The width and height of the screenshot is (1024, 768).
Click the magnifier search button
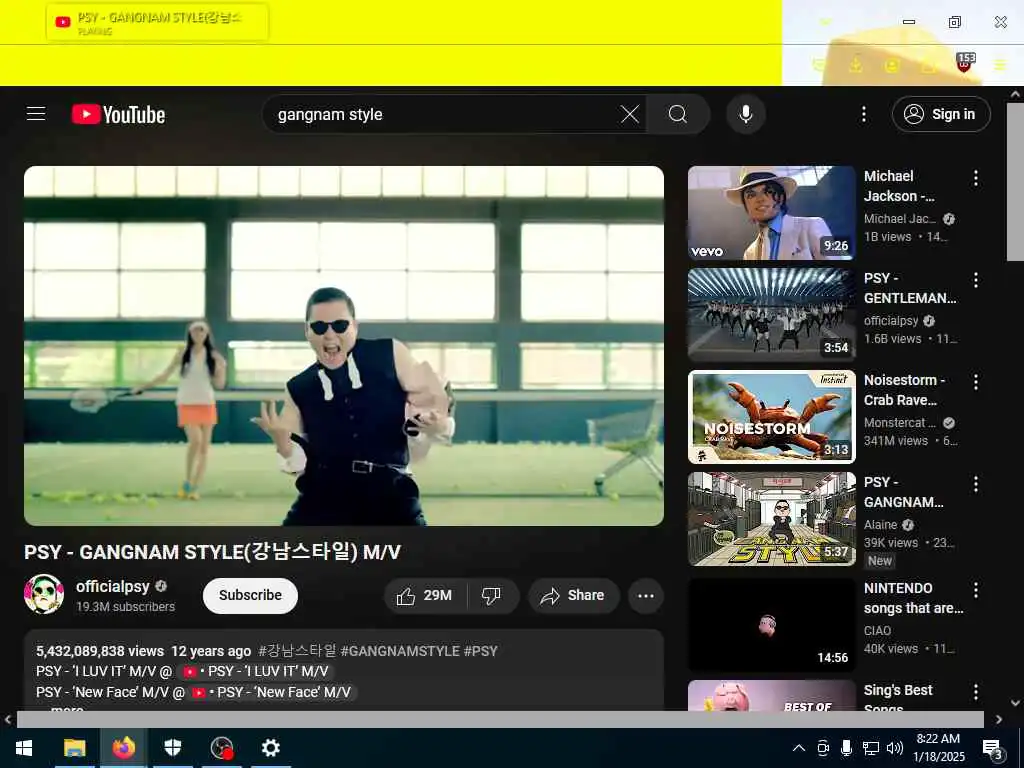(x=678, y=114)
